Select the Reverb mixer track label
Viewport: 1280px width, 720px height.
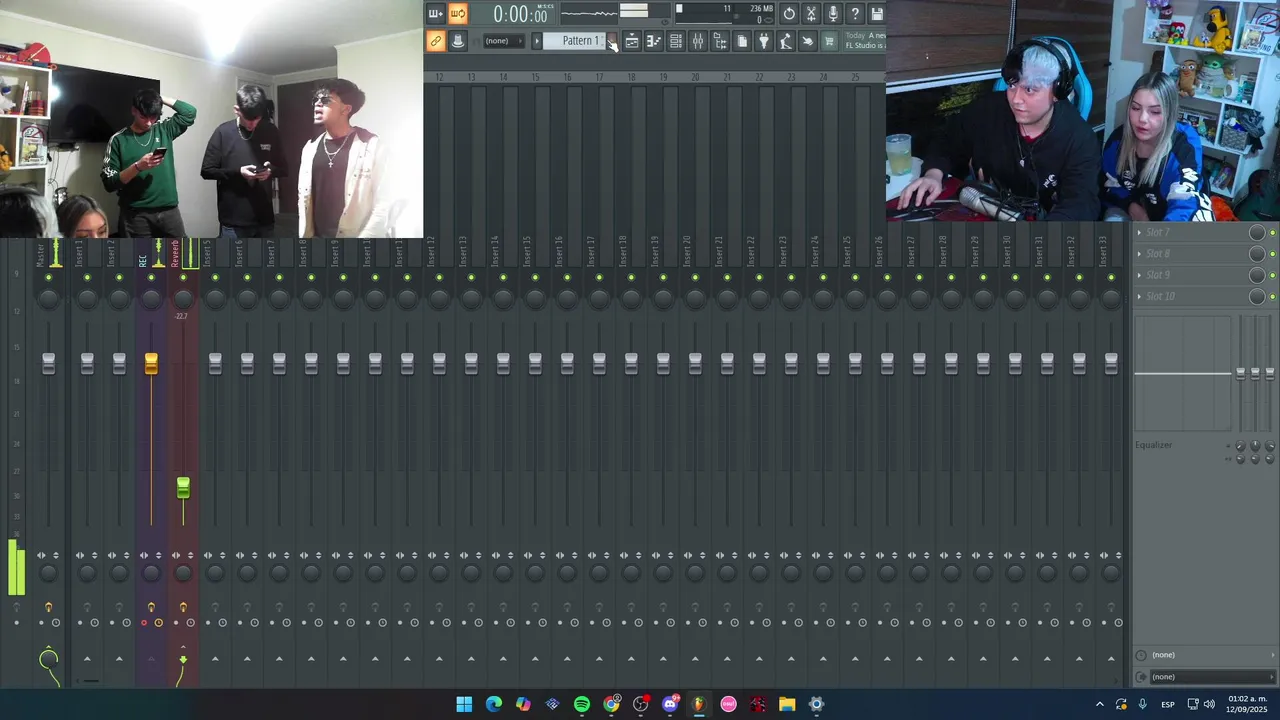tap(175, 253)
